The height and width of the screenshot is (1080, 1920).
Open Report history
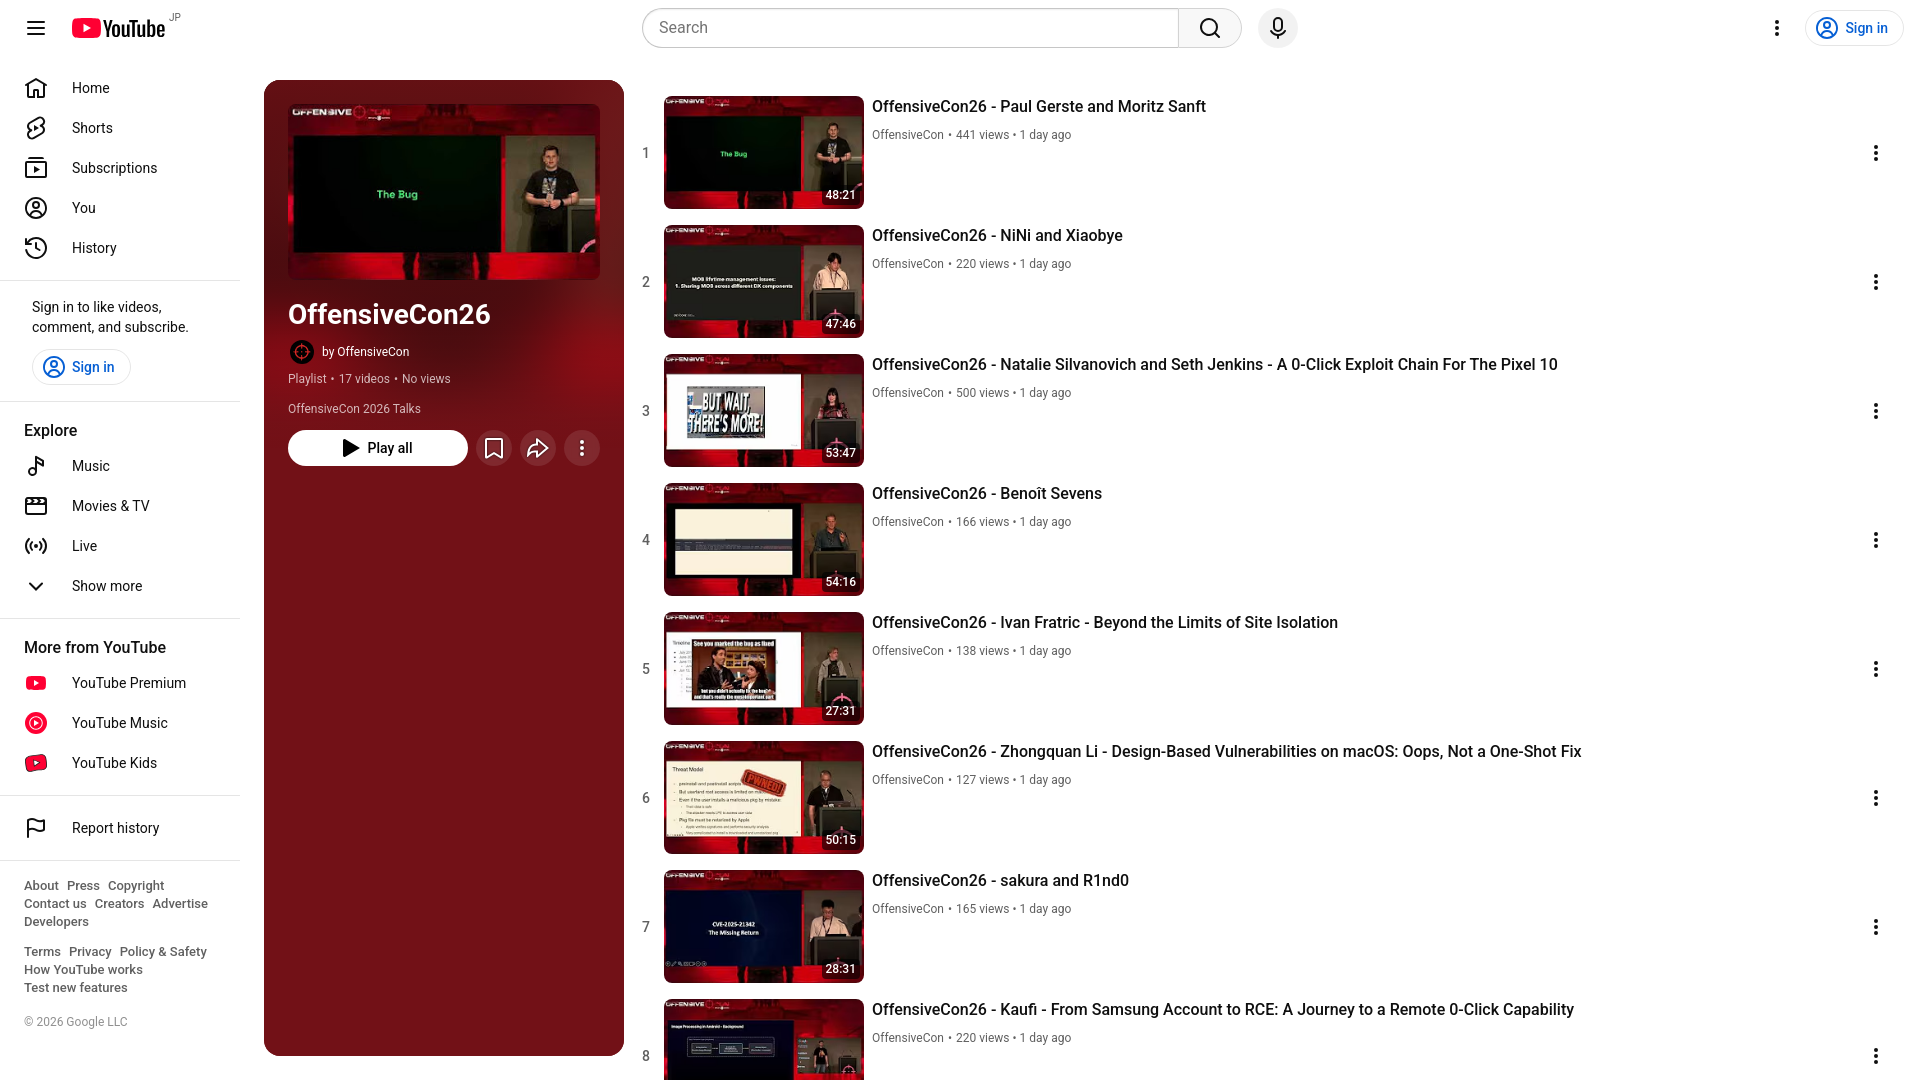pyautogui.click(x=120, y=828)
